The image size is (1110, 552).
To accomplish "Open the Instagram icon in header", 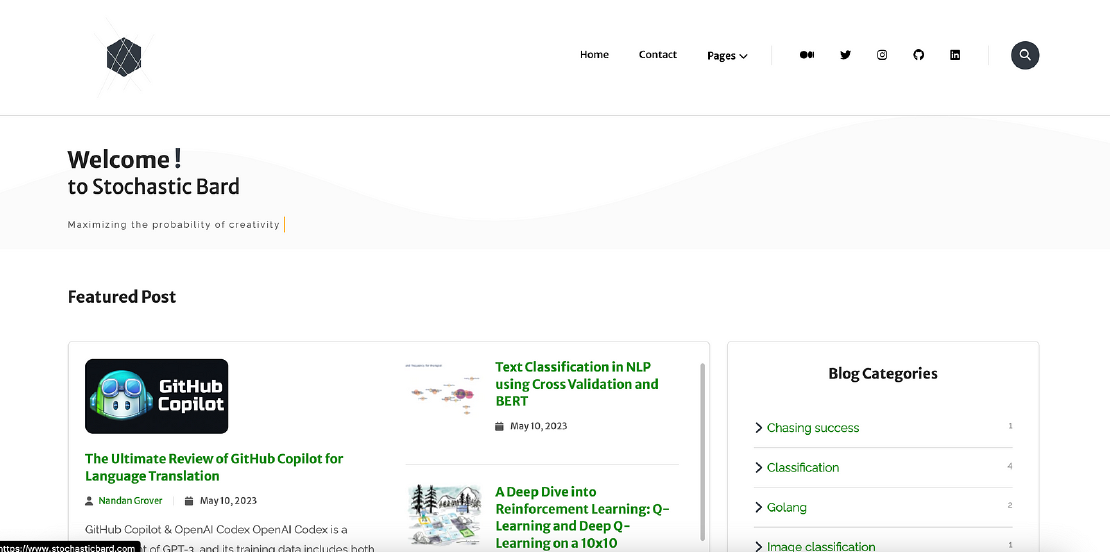I will click(x=882, y=54).
